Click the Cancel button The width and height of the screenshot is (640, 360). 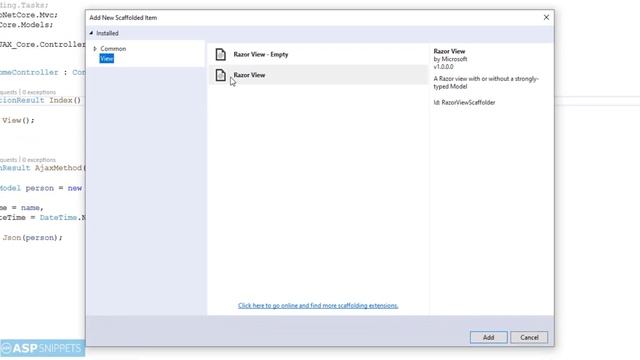529,338
